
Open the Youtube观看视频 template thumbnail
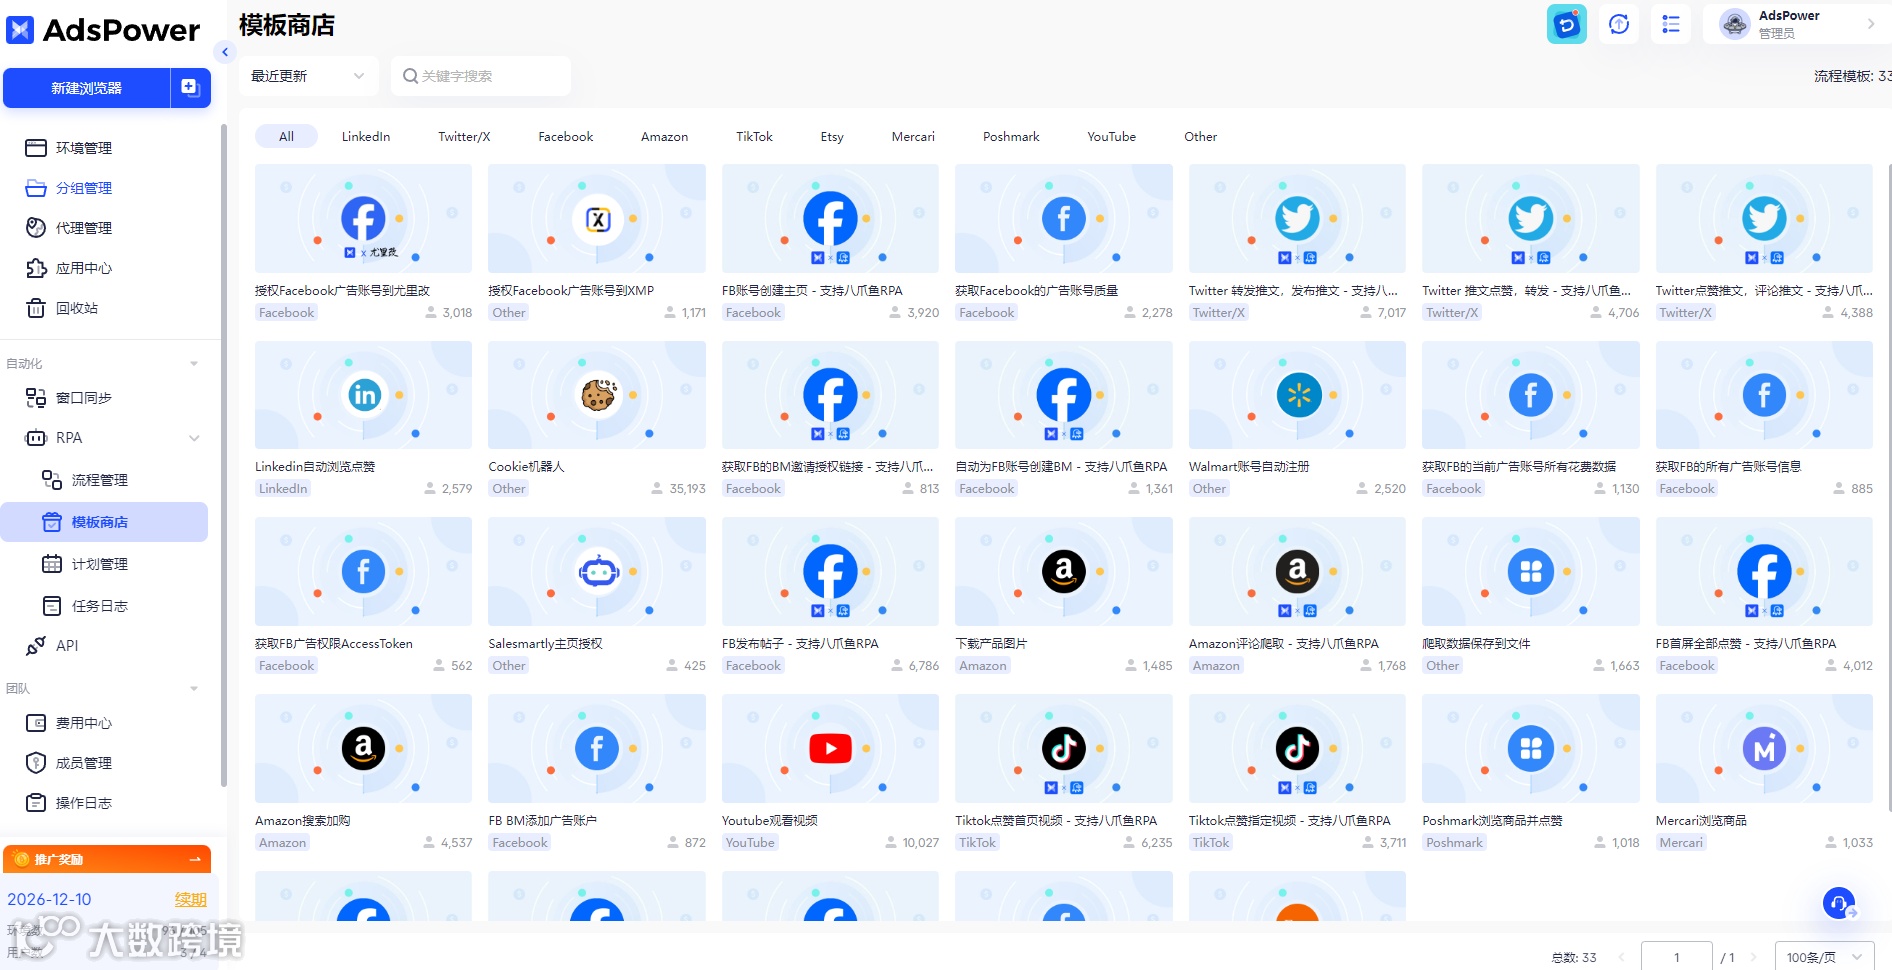click(x=830, y=748)
